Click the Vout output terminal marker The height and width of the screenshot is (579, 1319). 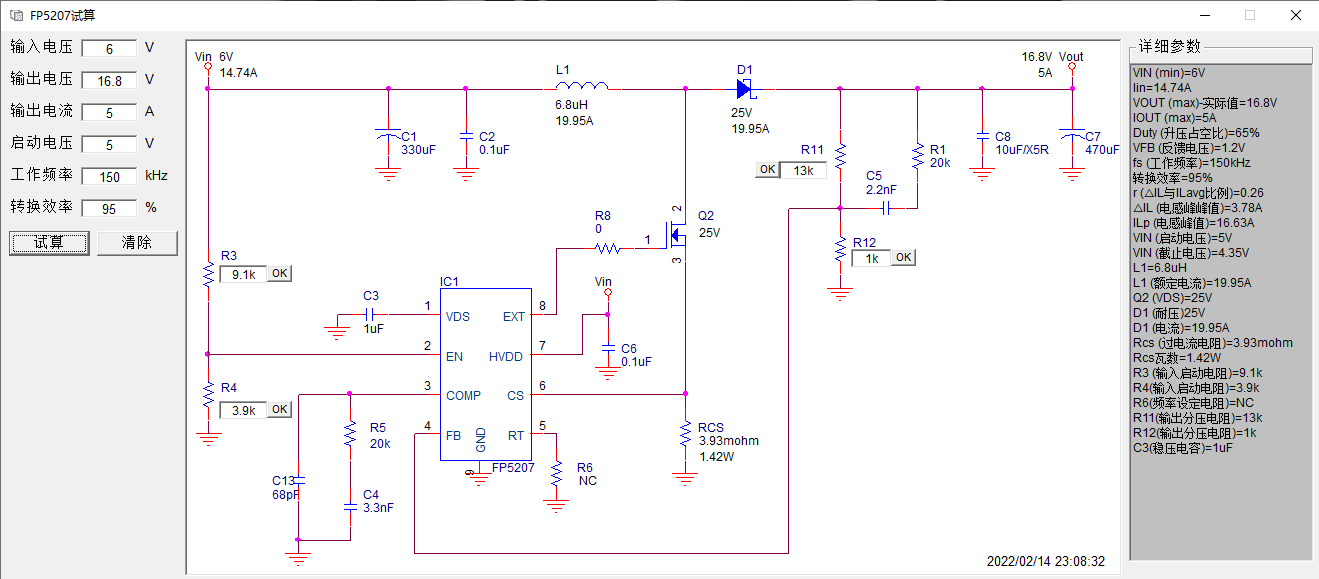1071,67
